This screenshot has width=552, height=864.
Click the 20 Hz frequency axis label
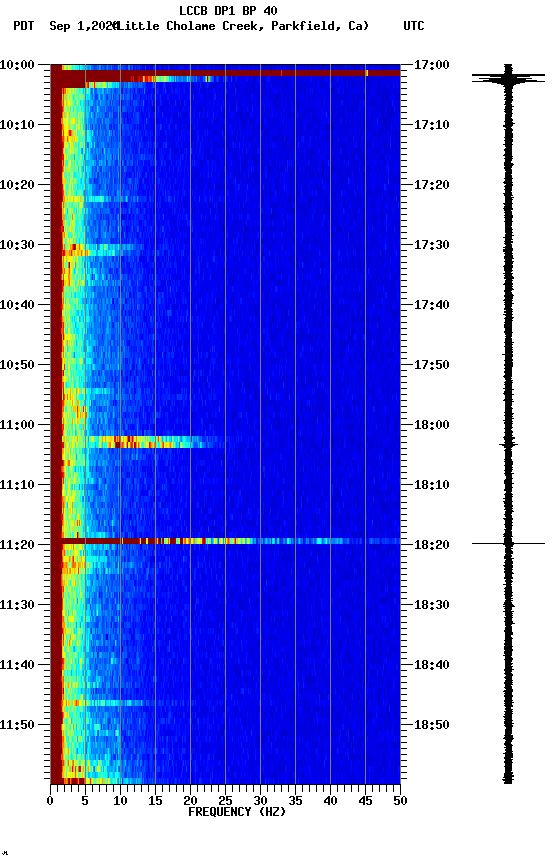pos(190,801)
